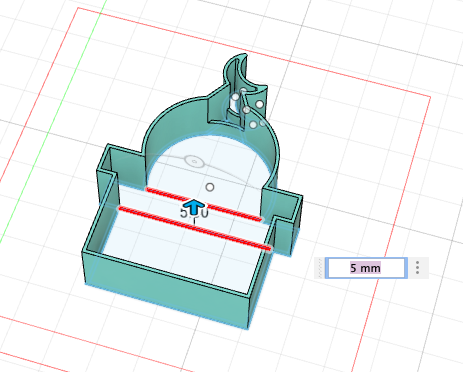Click the drag grip left of the 5 mm field
The image size is (463, 372).
click(320, 268)
